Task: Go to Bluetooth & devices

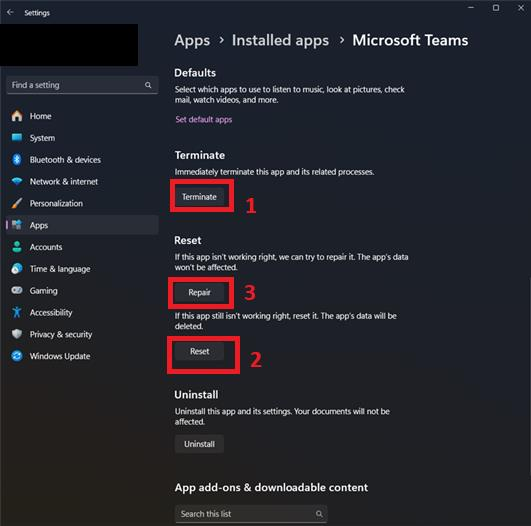Action: 82,160
